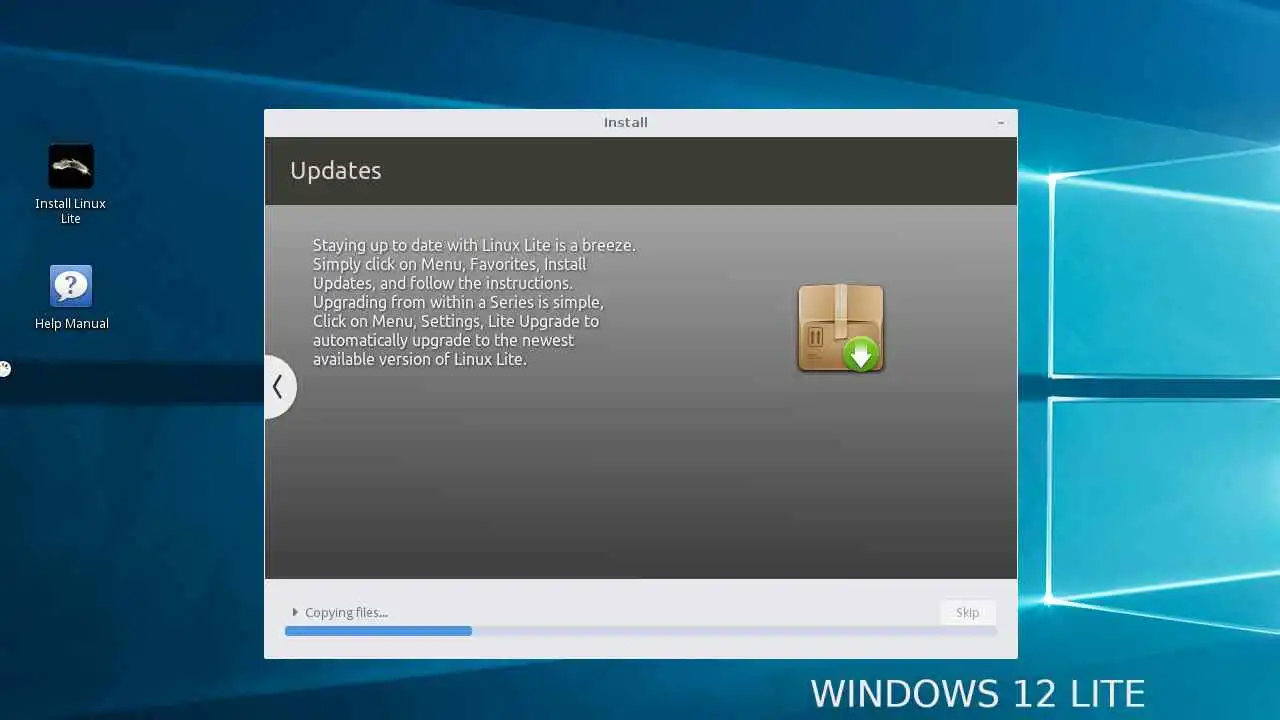Expand the Copying files details triangle
Image resolution: width=1280 pixels, height=720 pixels.
[x=295, y=612]
